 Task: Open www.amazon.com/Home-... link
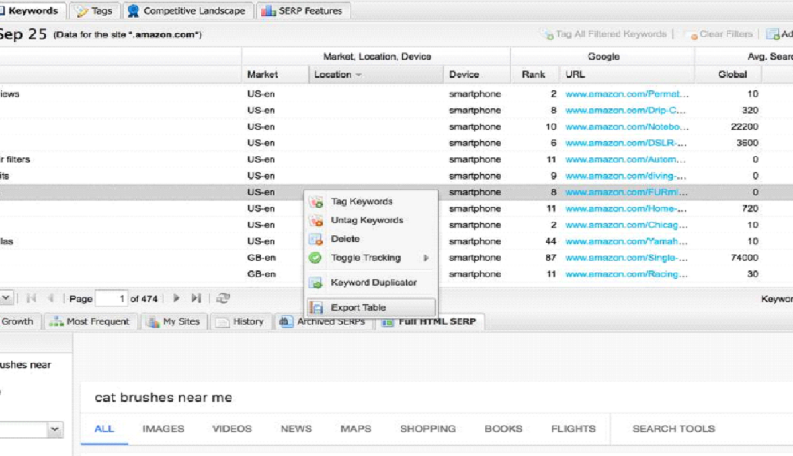626,209
